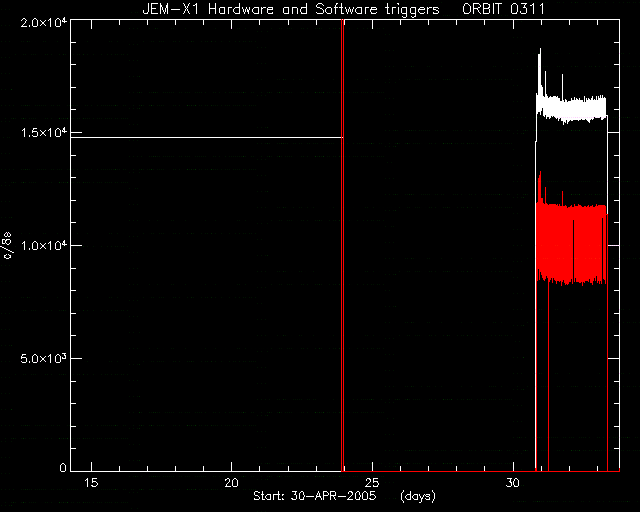Click the c/8s vertical axis title

[7, 245]
